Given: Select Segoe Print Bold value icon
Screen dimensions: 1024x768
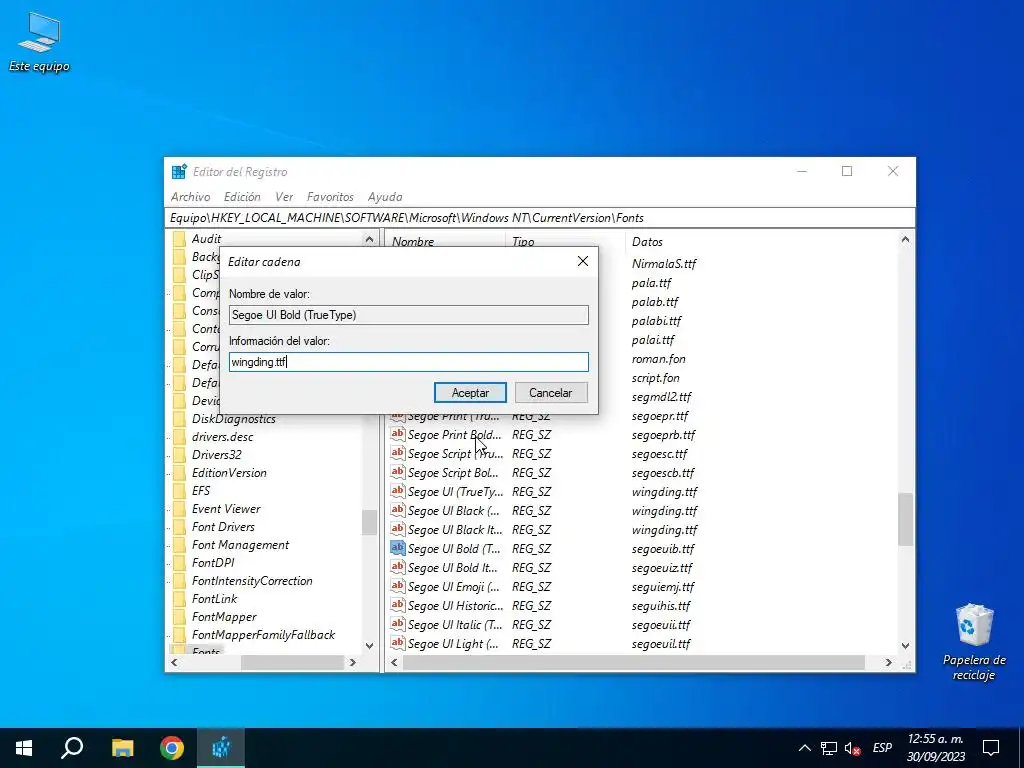Looking at the screenshot, I should (x=397, y=434).
